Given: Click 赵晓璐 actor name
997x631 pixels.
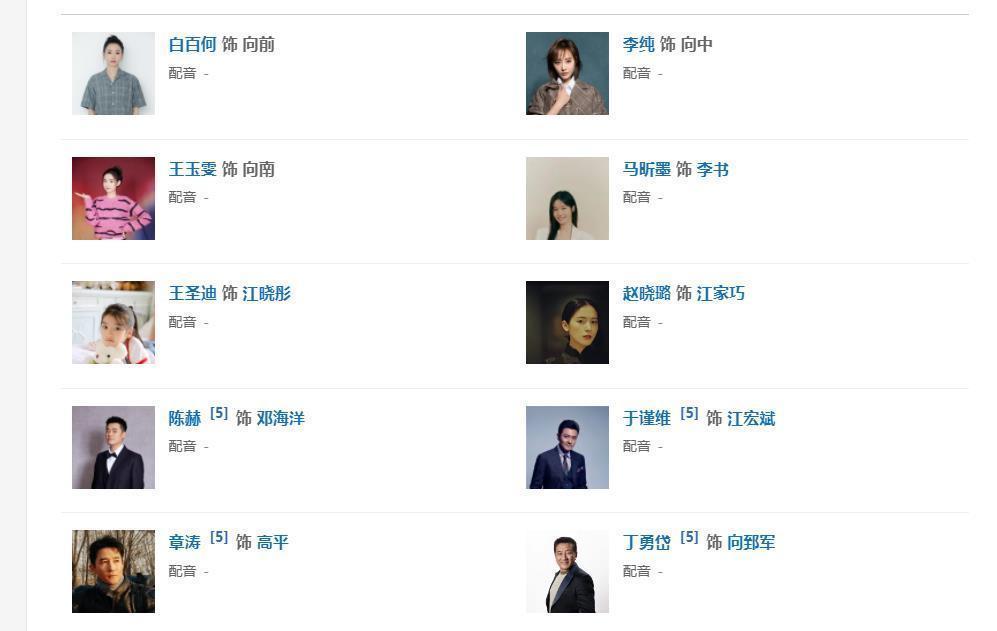Looking at the screenshot, I should 646,294.
